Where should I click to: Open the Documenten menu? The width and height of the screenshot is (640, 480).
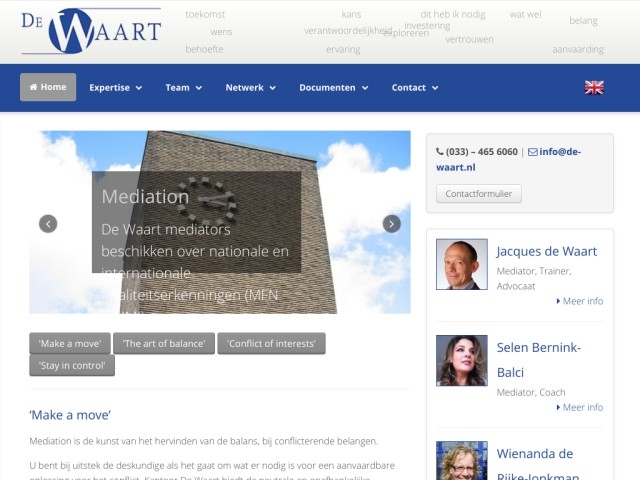coord(333,88)
